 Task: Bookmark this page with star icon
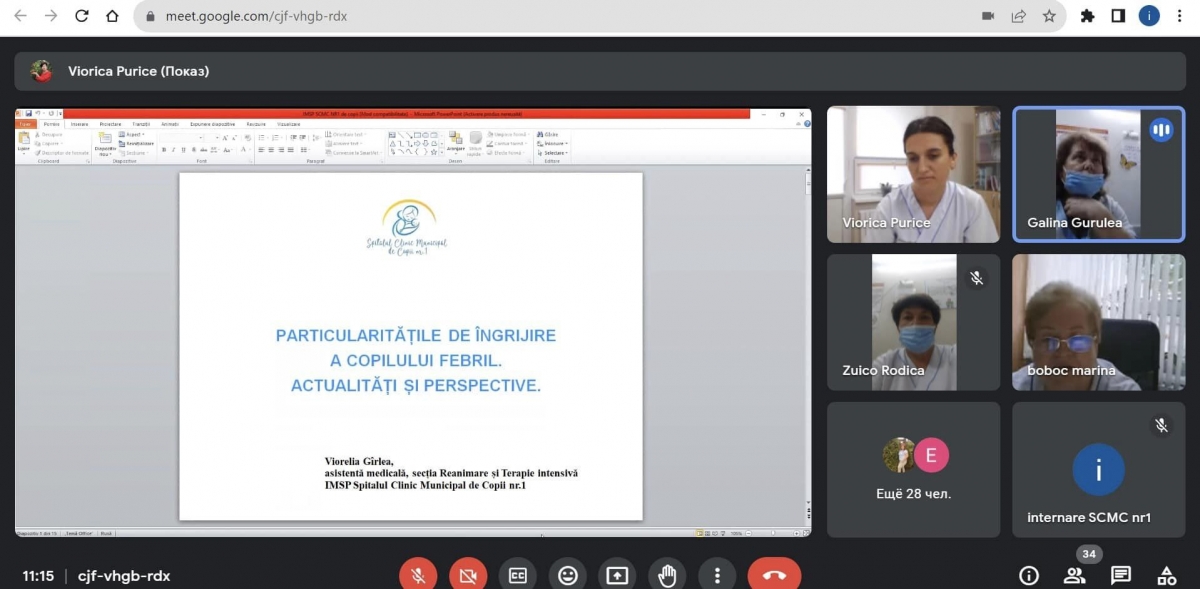(1049, 16)
